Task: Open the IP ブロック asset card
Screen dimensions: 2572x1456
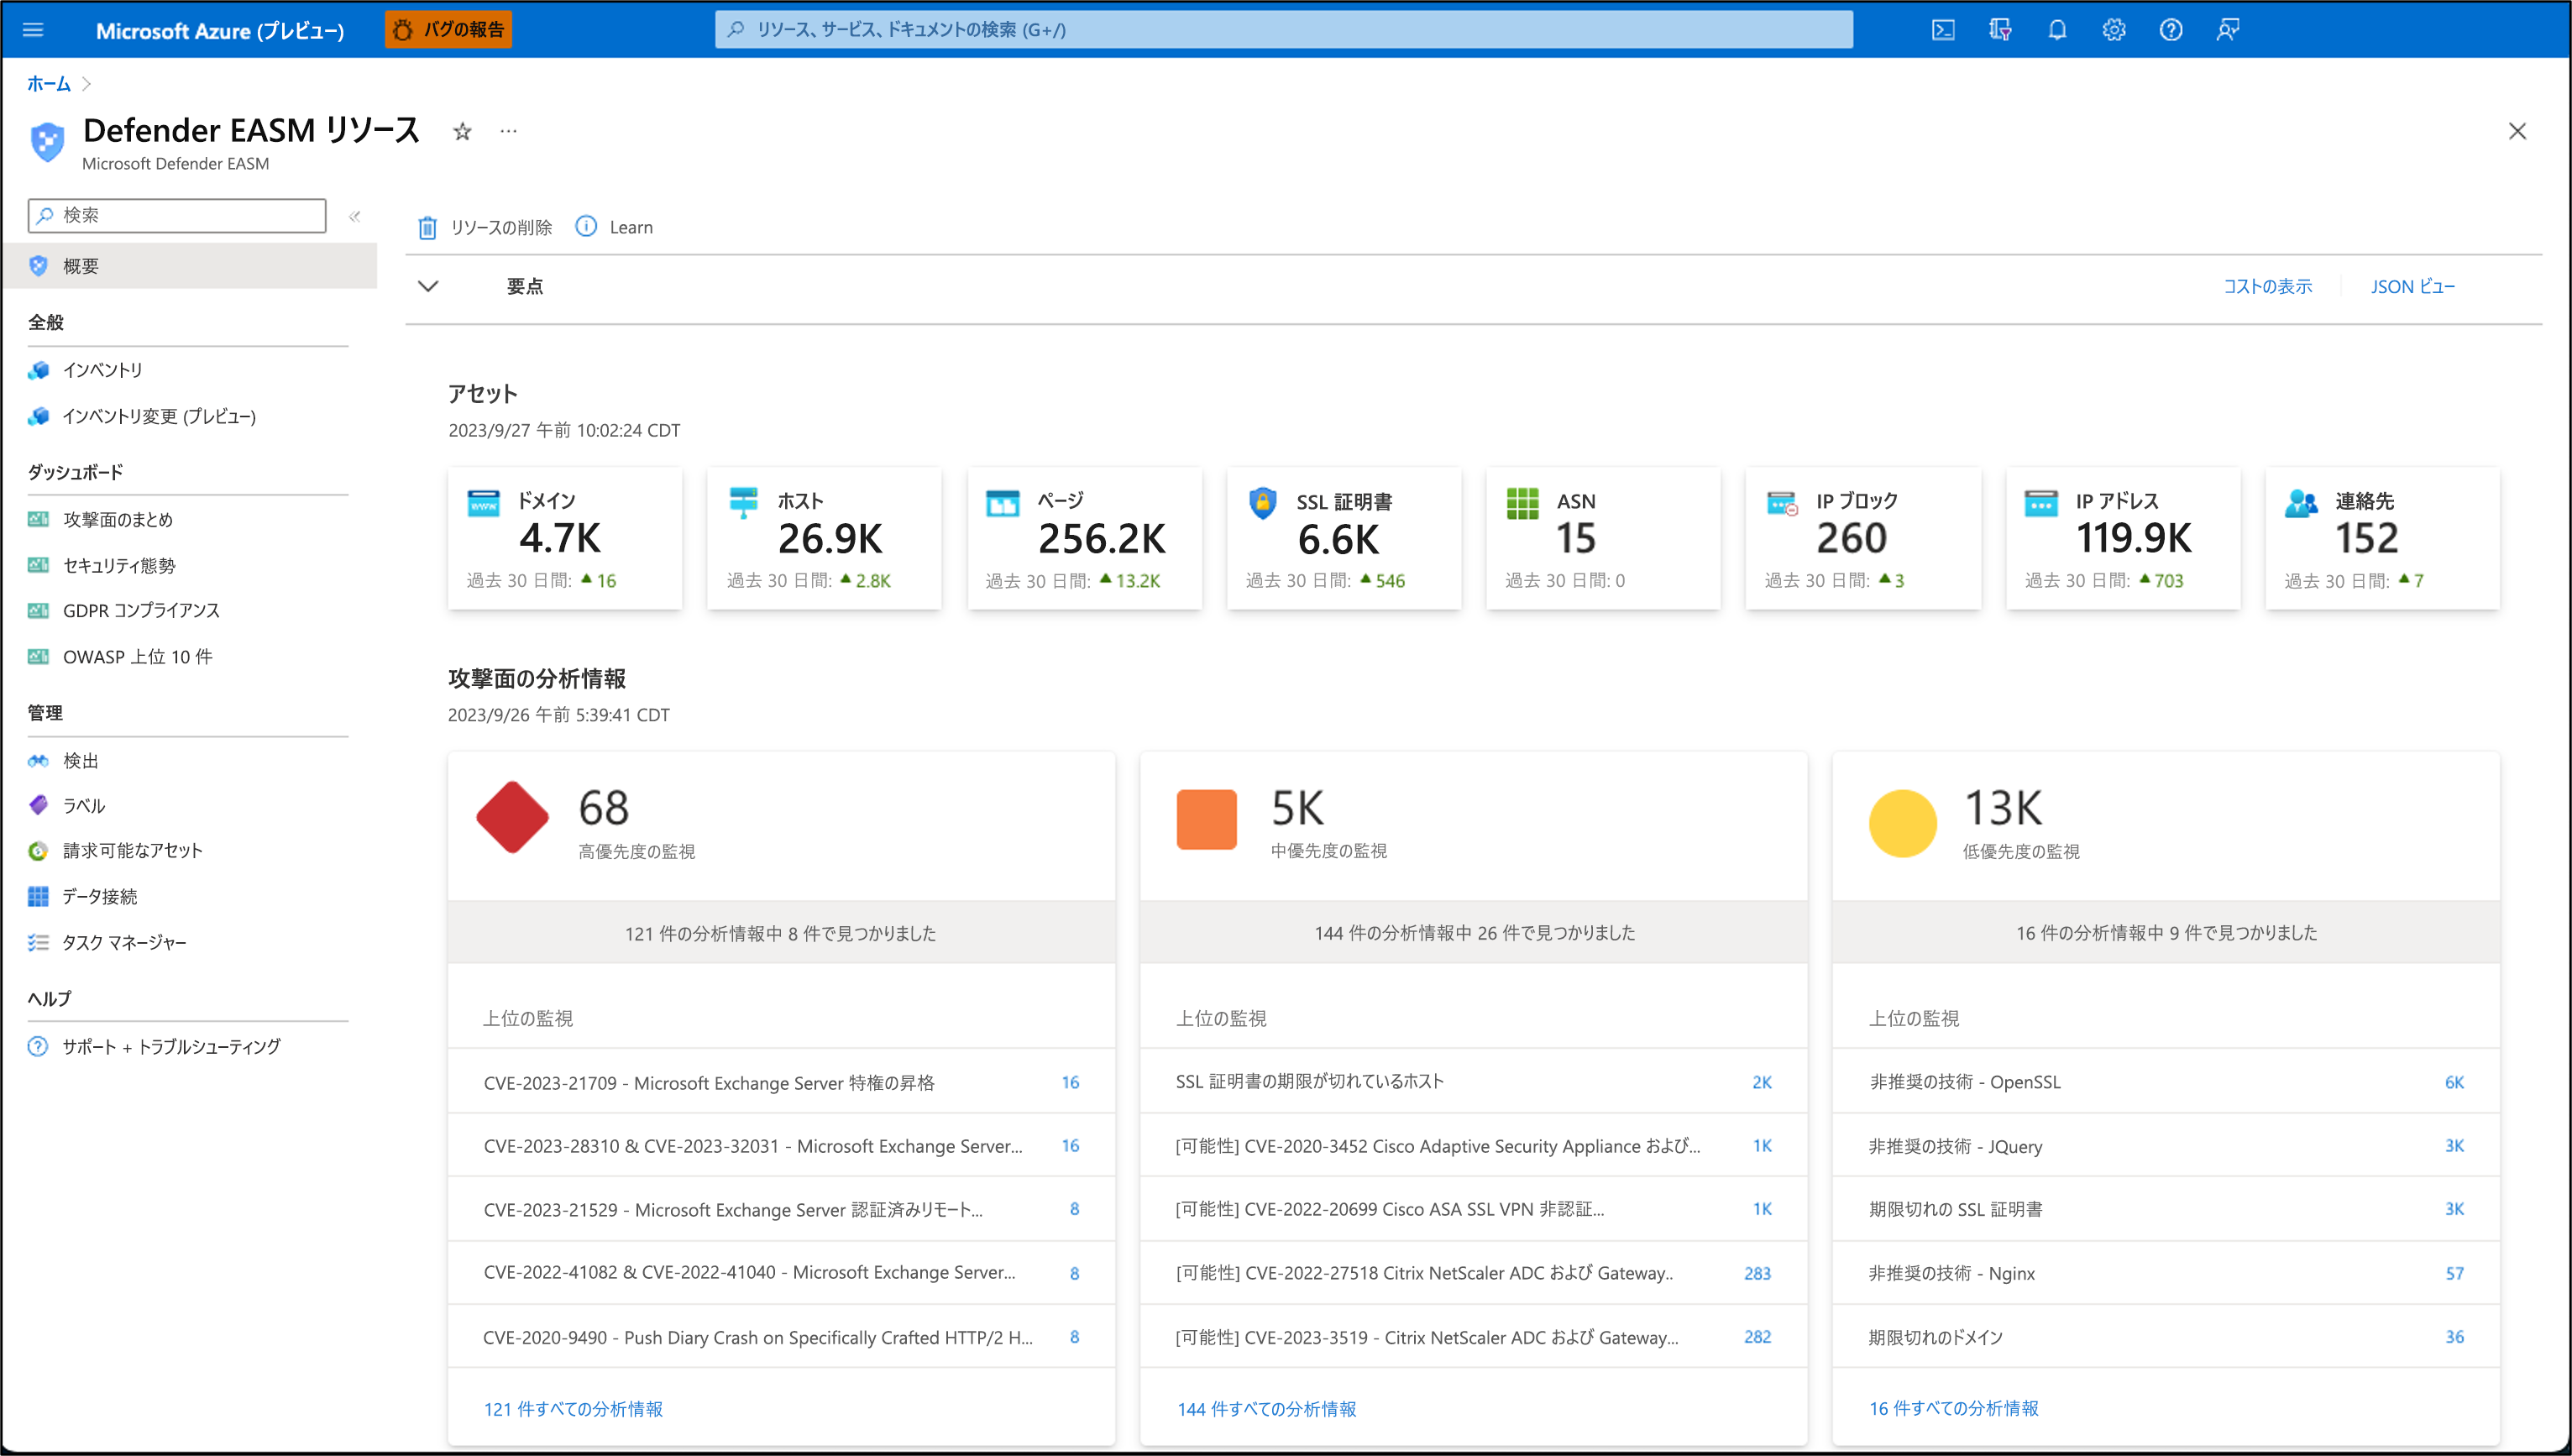Action: 1863,538
